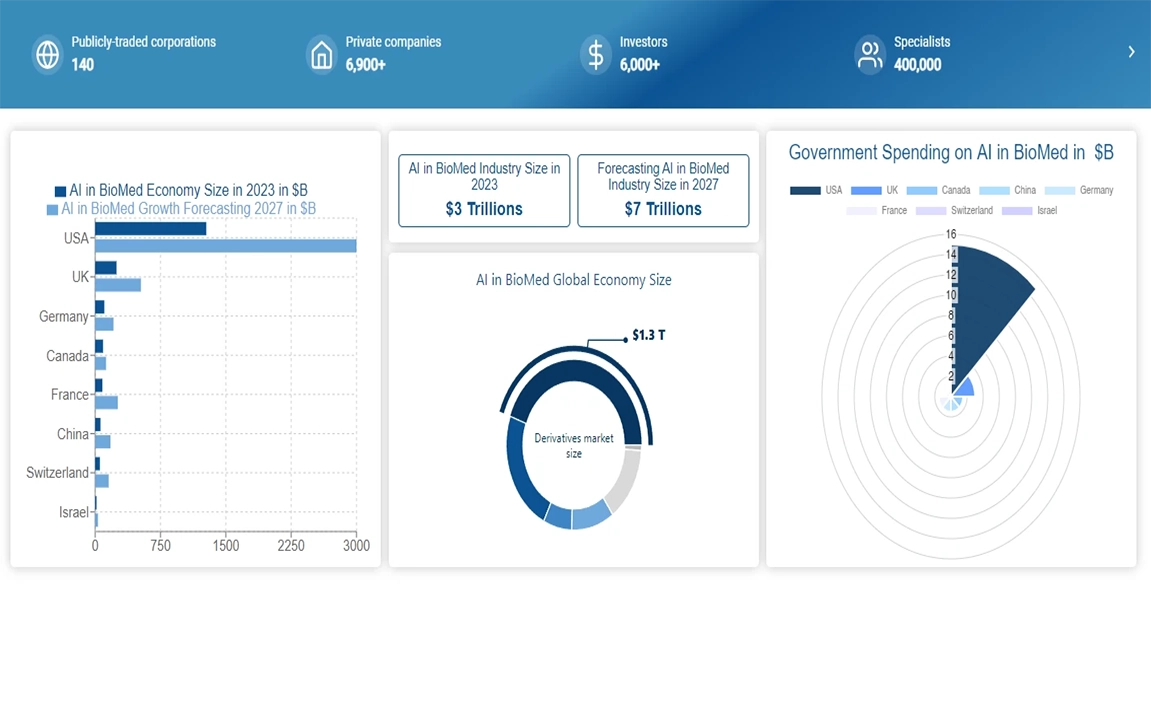Click the Forecasting Industry Size in 2027 card
Image resolution: width=1151 pixels, height=704 pixels.
pyautogui.click(x=663, y=190)
